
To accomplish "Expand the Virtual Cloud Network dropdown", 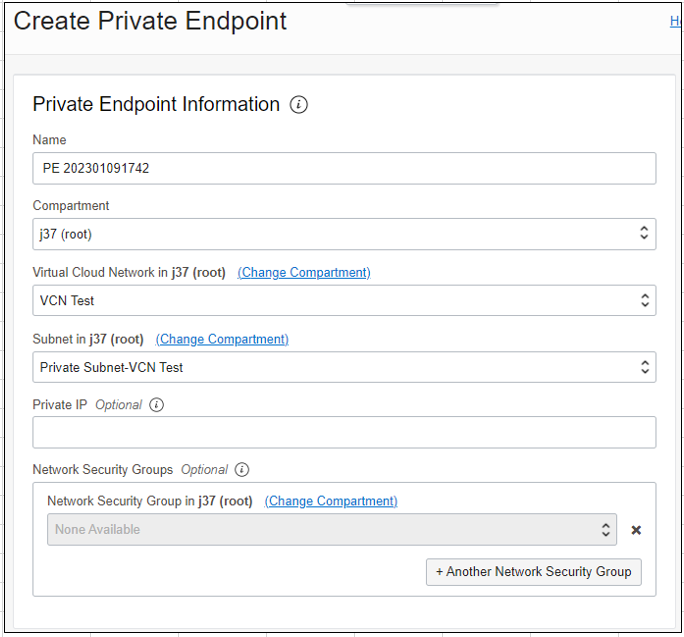I will [344, 300].
